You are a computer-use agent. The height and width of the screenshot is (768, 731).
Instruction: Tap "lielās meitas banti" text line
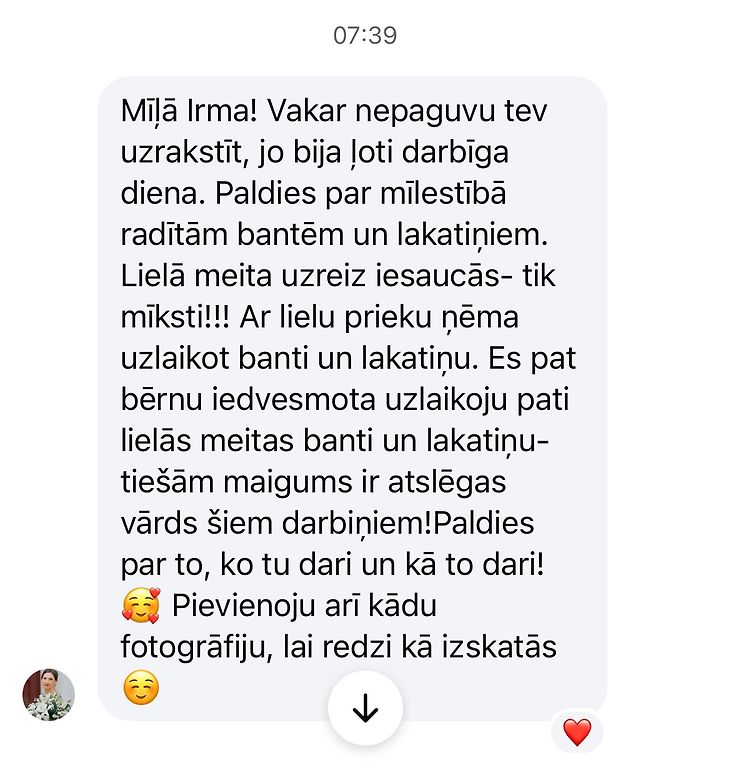tap(247, 440)
